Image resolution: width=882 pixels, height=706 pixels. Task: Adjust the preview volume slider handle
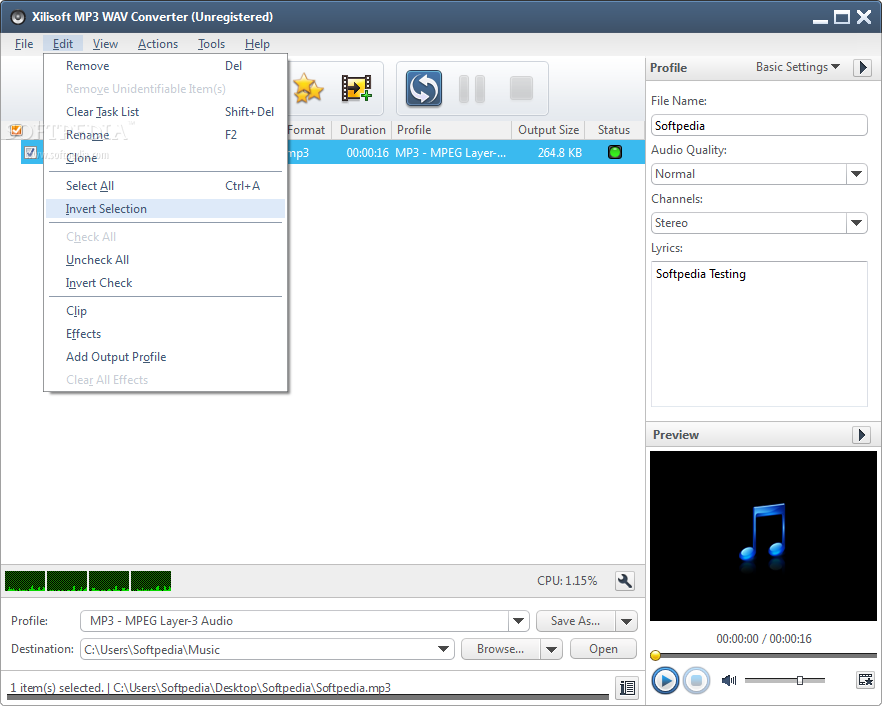click(x=799, y=681)
